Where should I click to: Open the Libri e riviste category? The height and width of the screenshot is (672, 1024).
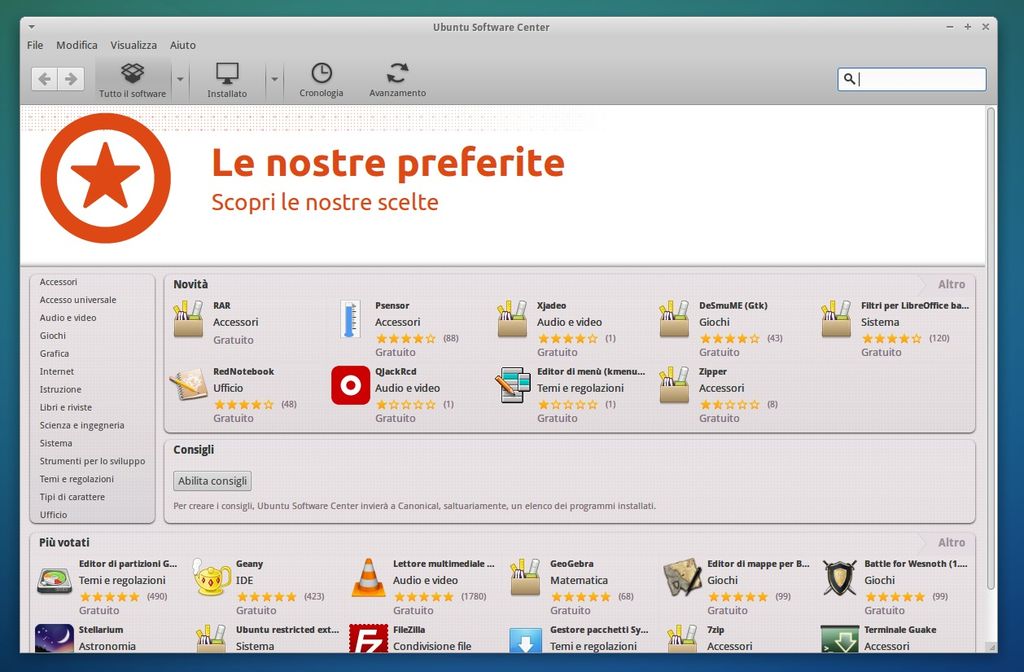(x=66, y=407)
